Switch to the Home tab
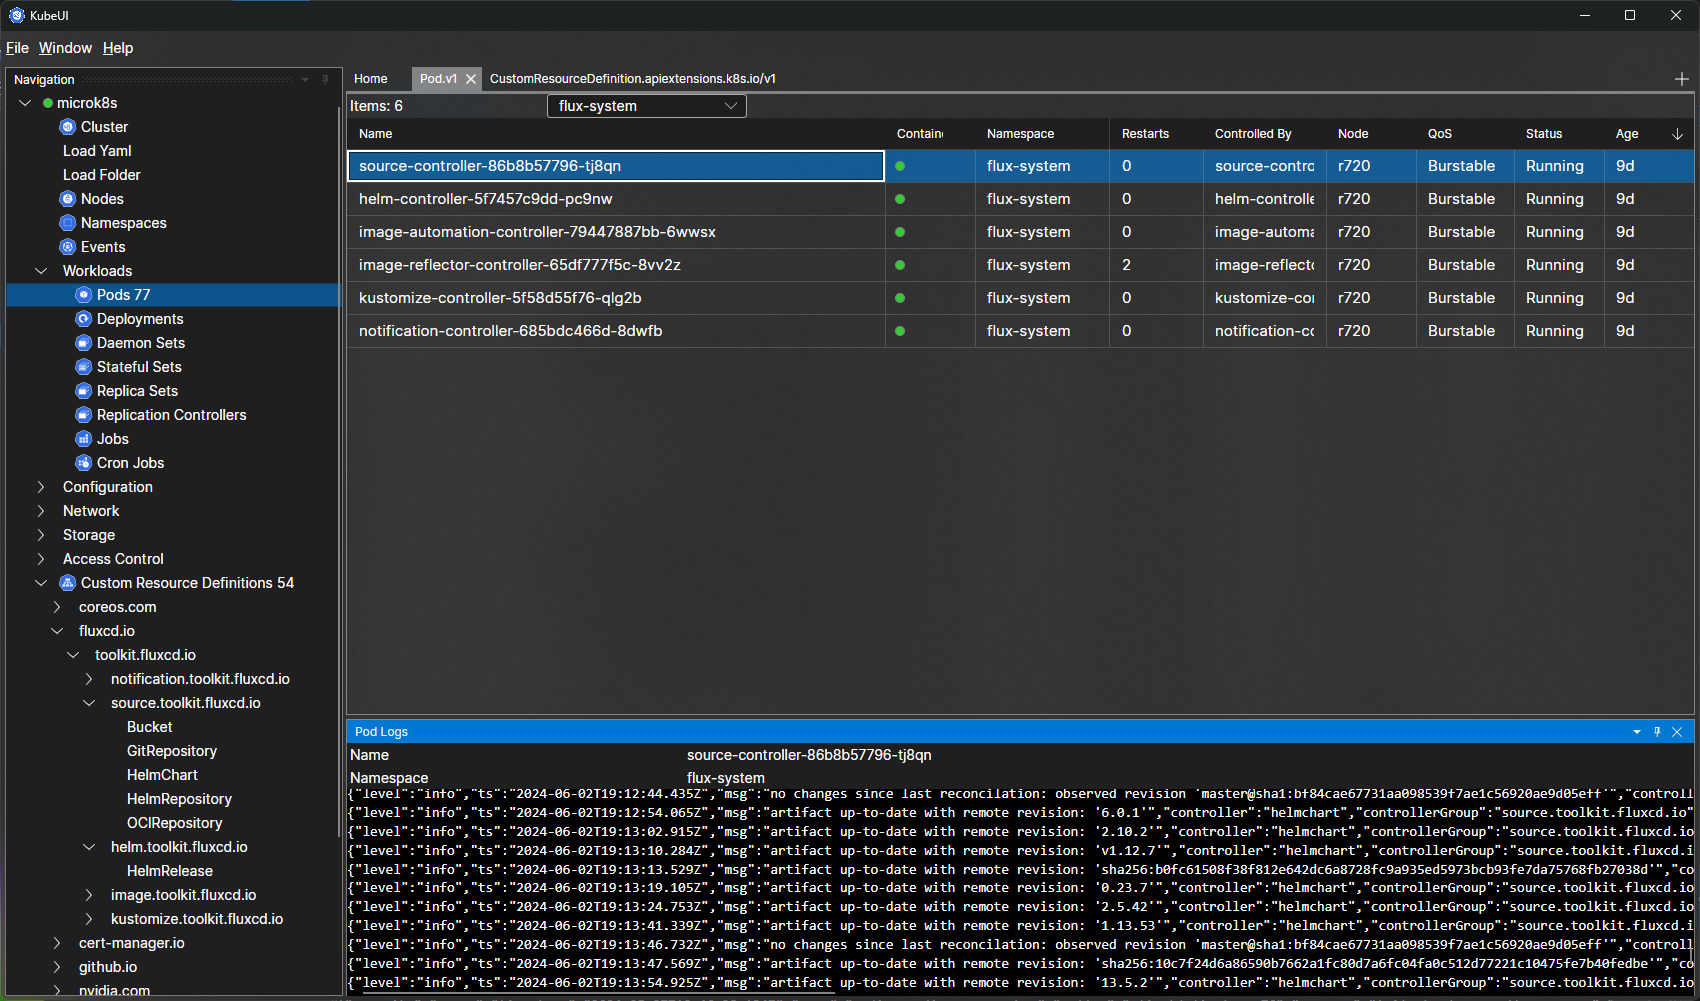Viewport: 1700px width, 1001px height. pos(370,79)
